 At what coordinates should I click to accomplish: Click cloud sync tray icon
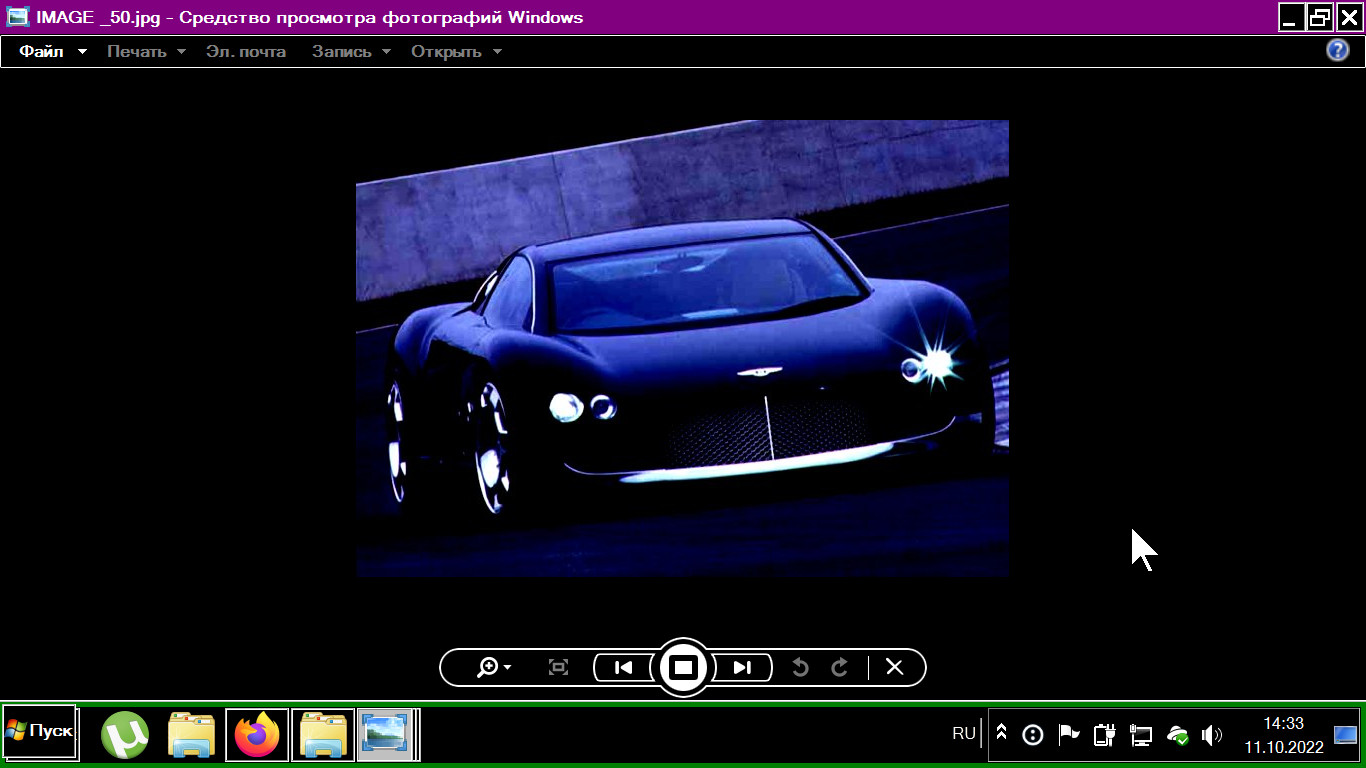pos(1177,735)
